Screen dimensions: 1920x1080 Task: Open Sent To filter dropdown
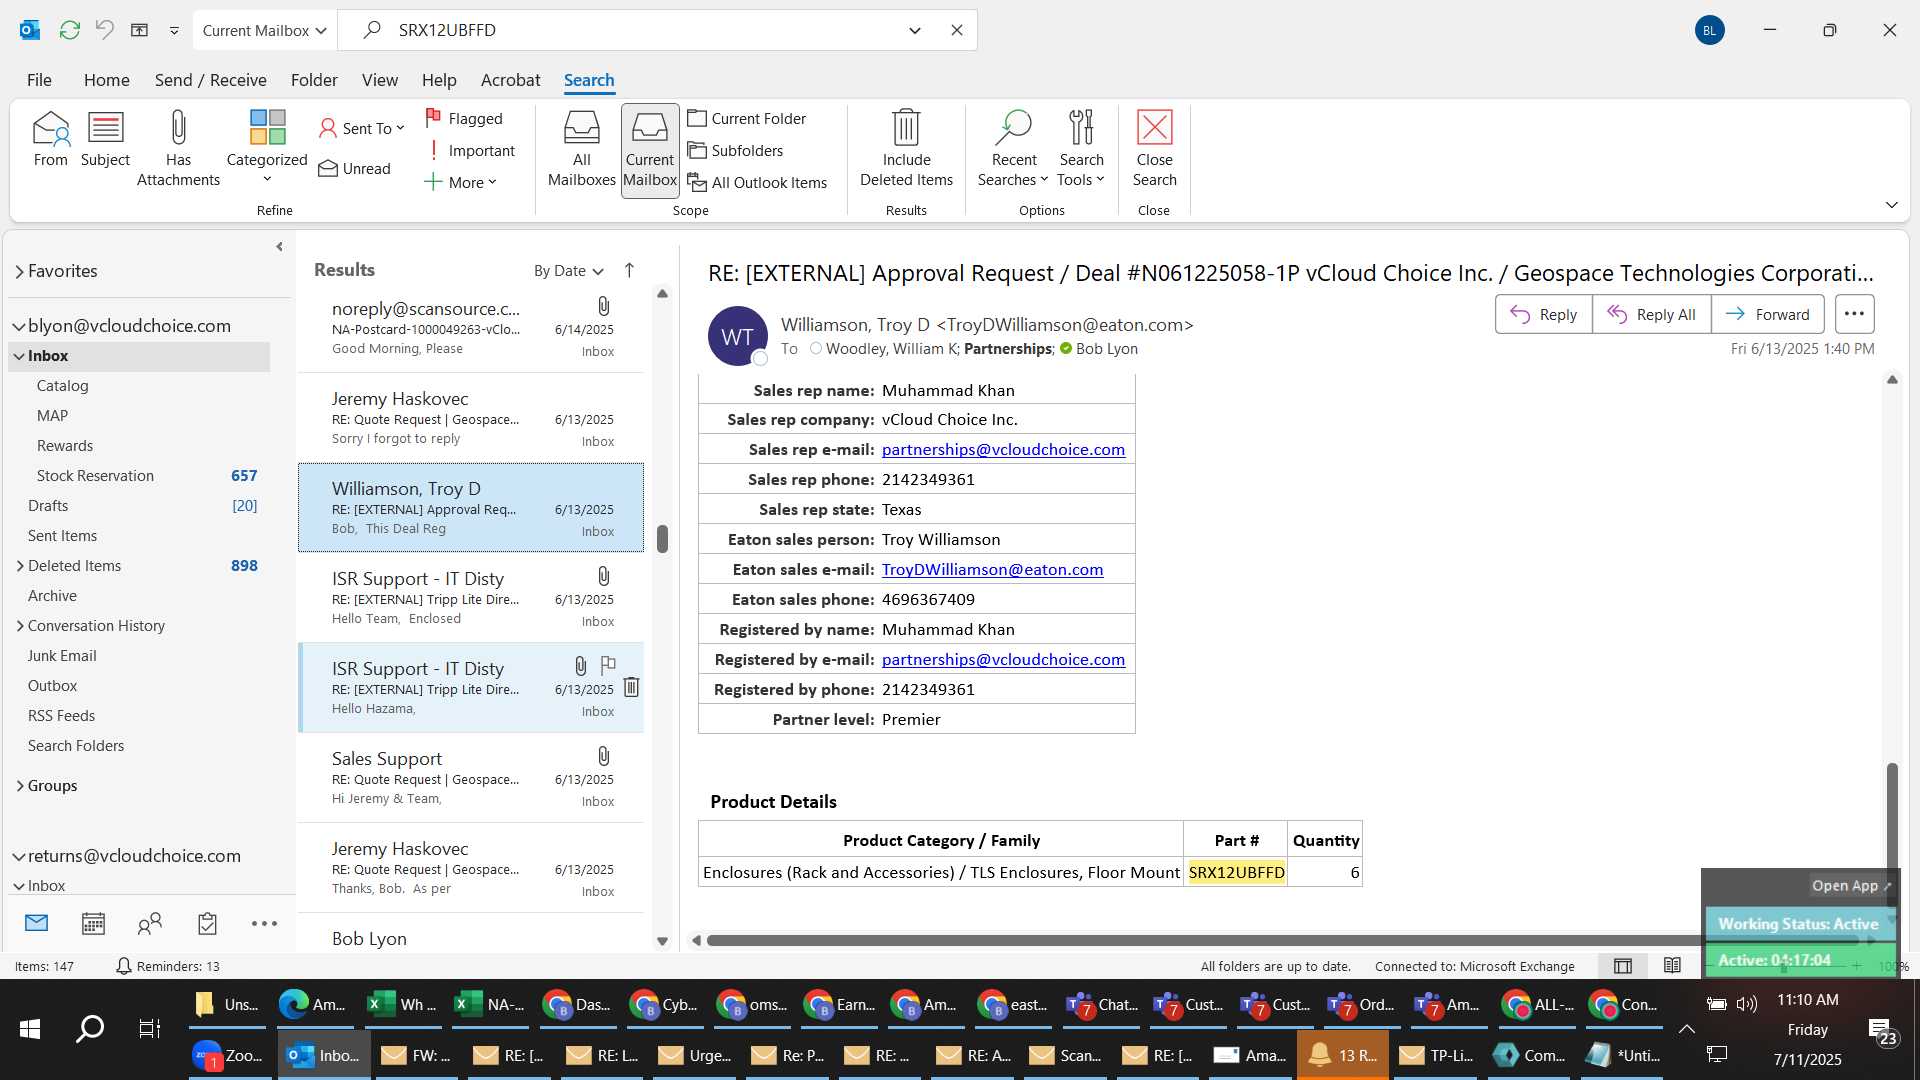[x=361, y=128]
